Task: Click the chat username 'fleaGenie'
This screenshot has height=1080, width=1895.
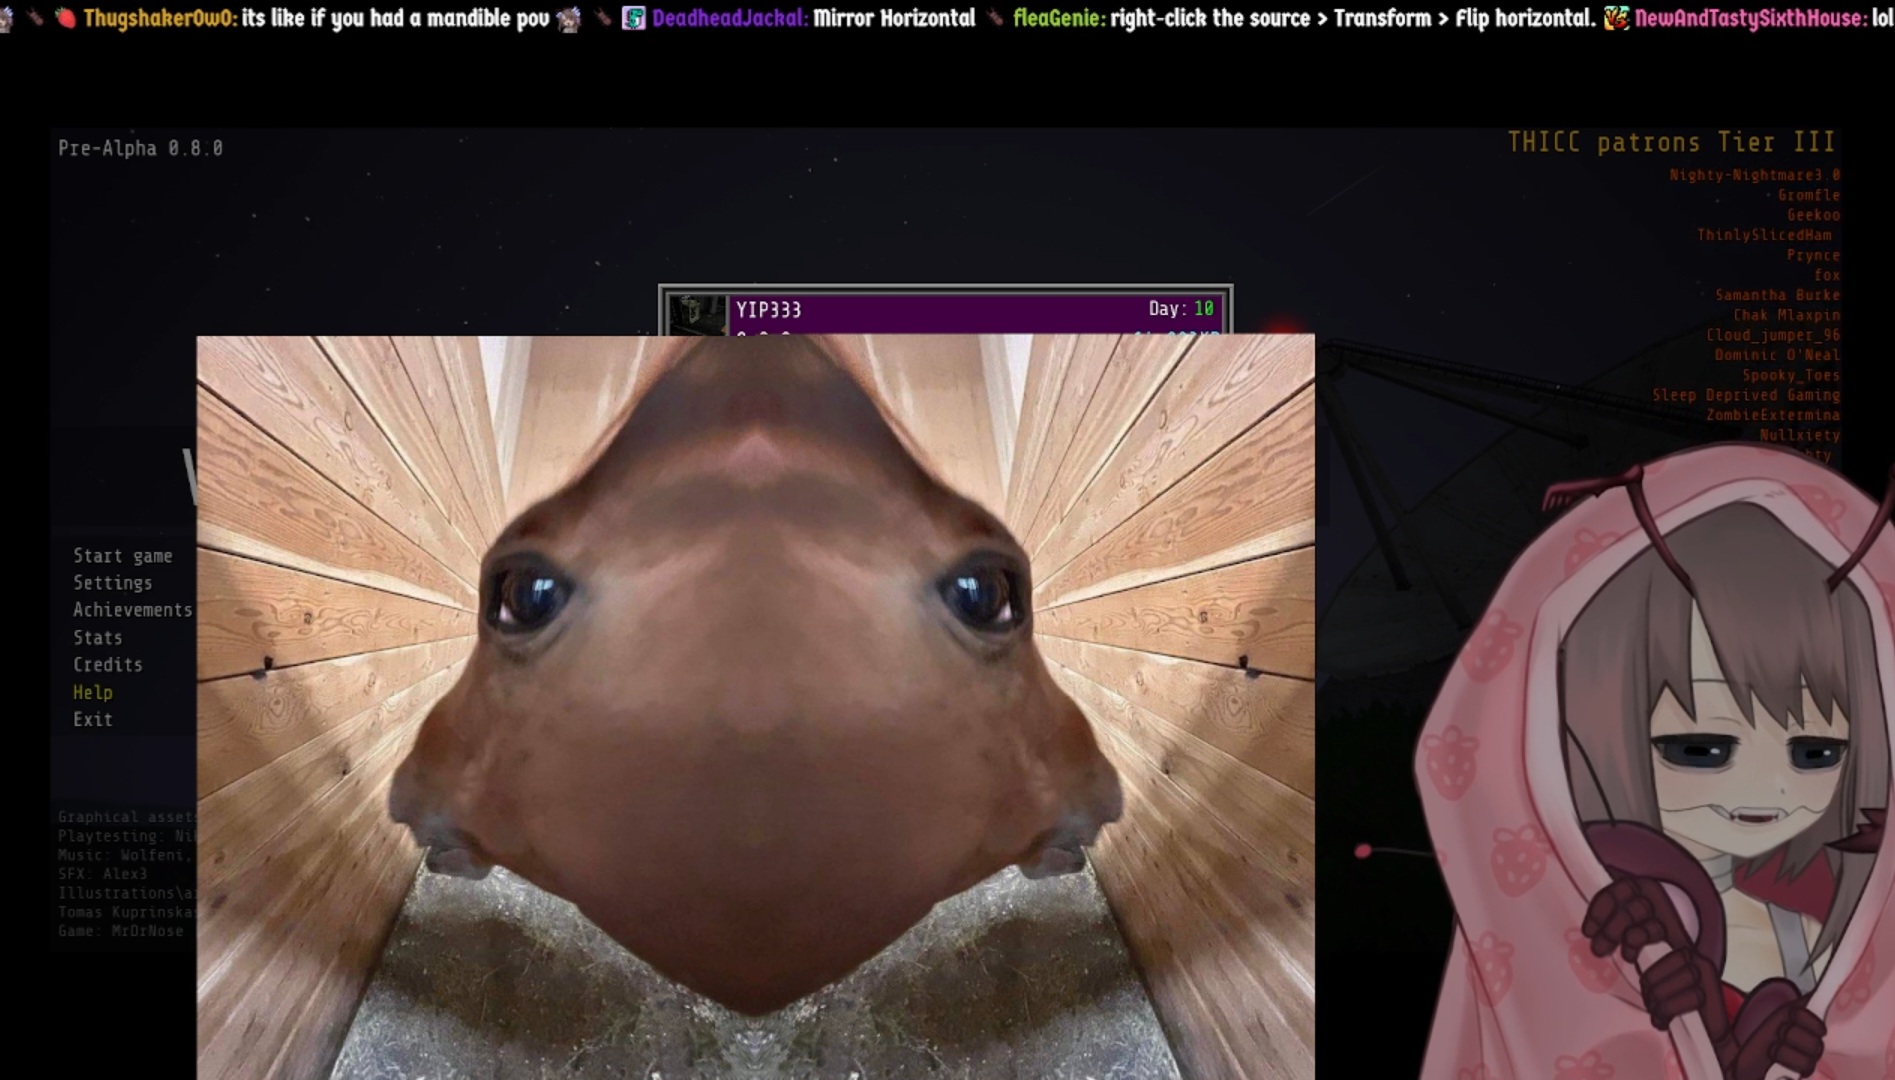Action: 1059,18
